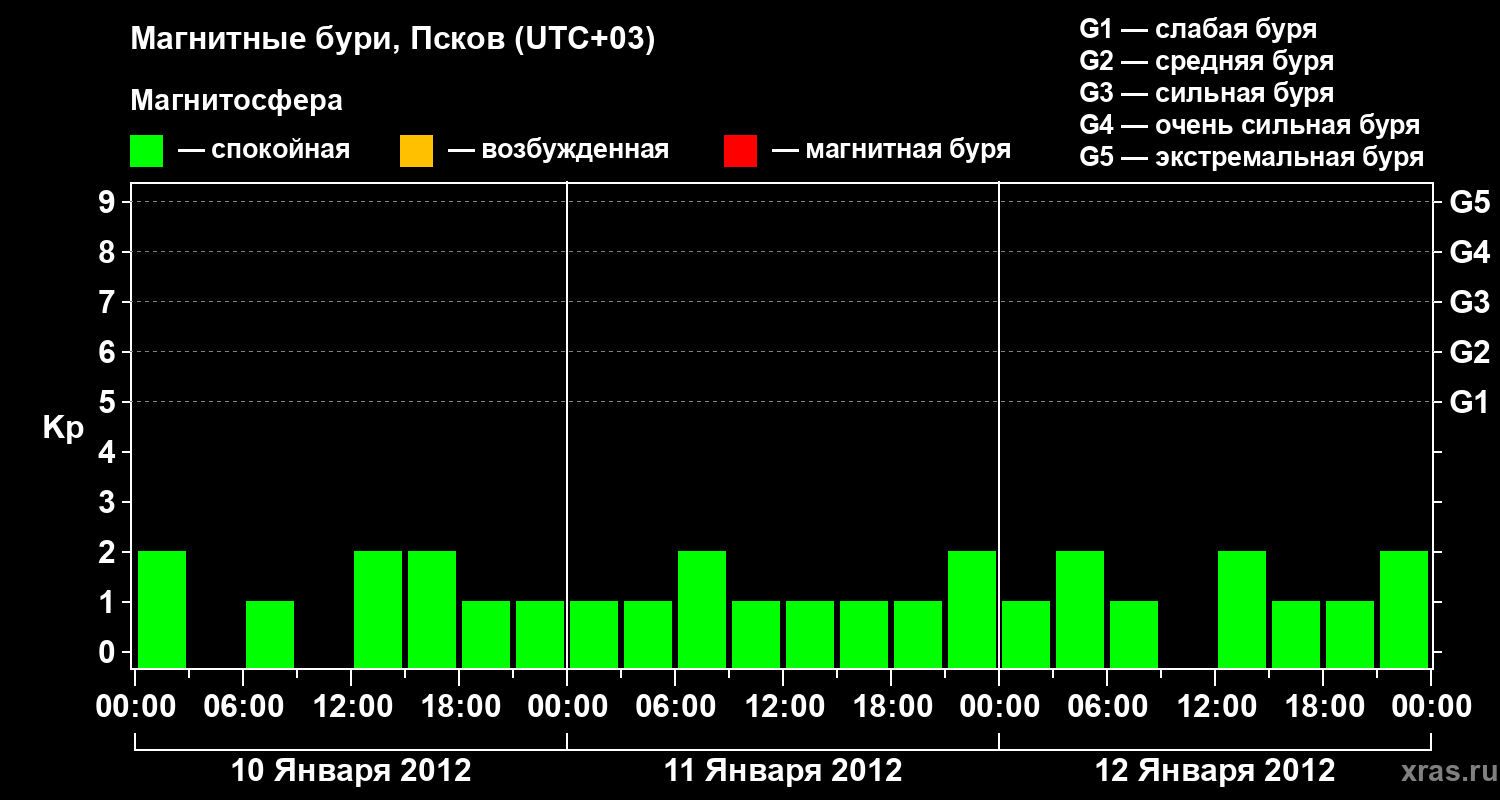Click the chart title 'Магнитные бури, Псков (UTC+03)'
This screenshot has height=800, width=1500.
coord(393,40)
